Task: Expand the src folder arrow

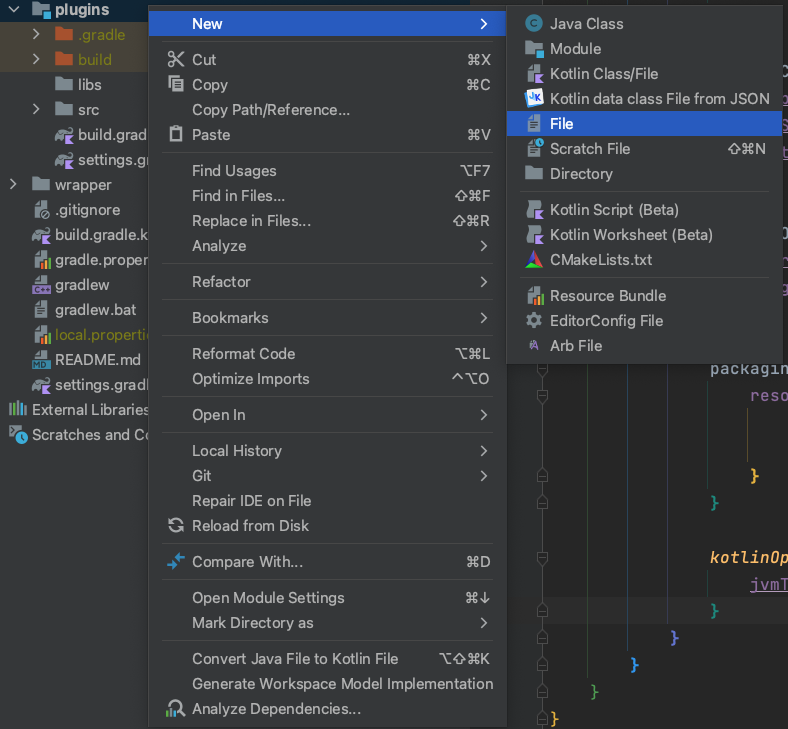Action: point(36,109)
